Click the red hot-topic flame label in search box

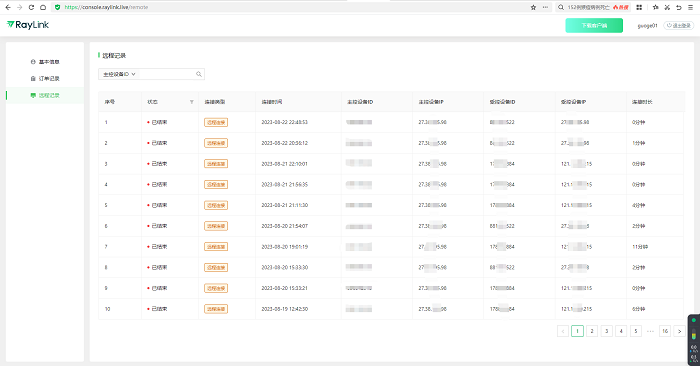pyautogui.click(x=621, y=7)
